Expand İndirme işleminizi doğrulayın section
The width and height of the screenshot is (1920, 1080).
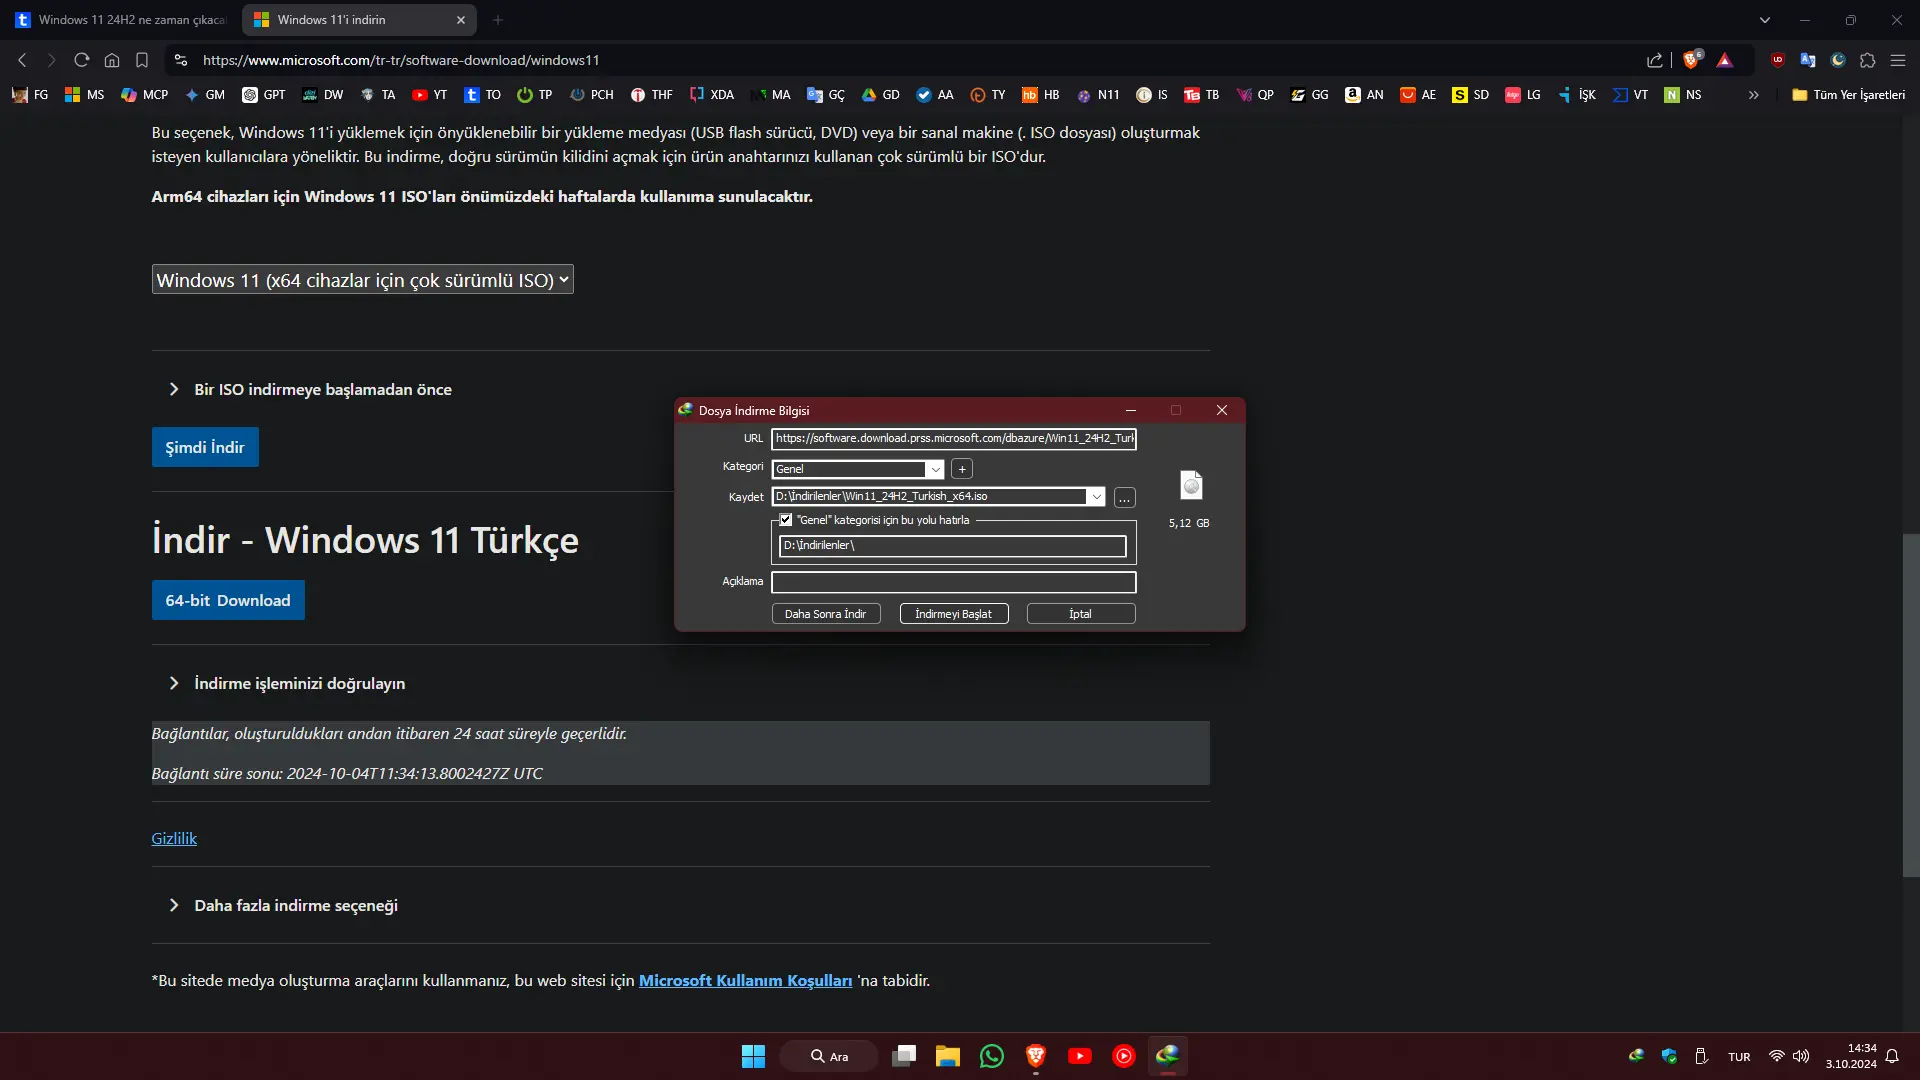[x=288, y=684]
